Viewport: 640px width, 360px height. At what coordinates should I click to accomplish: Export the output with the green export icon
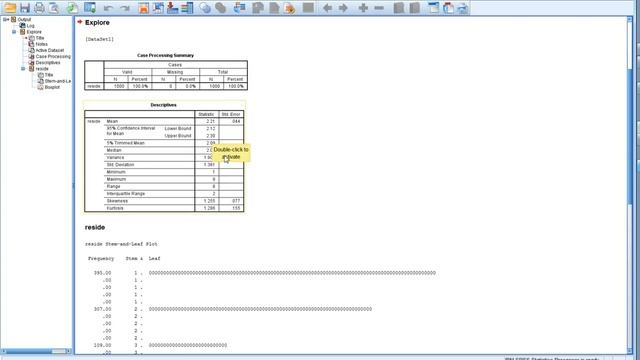pos(72,7)
